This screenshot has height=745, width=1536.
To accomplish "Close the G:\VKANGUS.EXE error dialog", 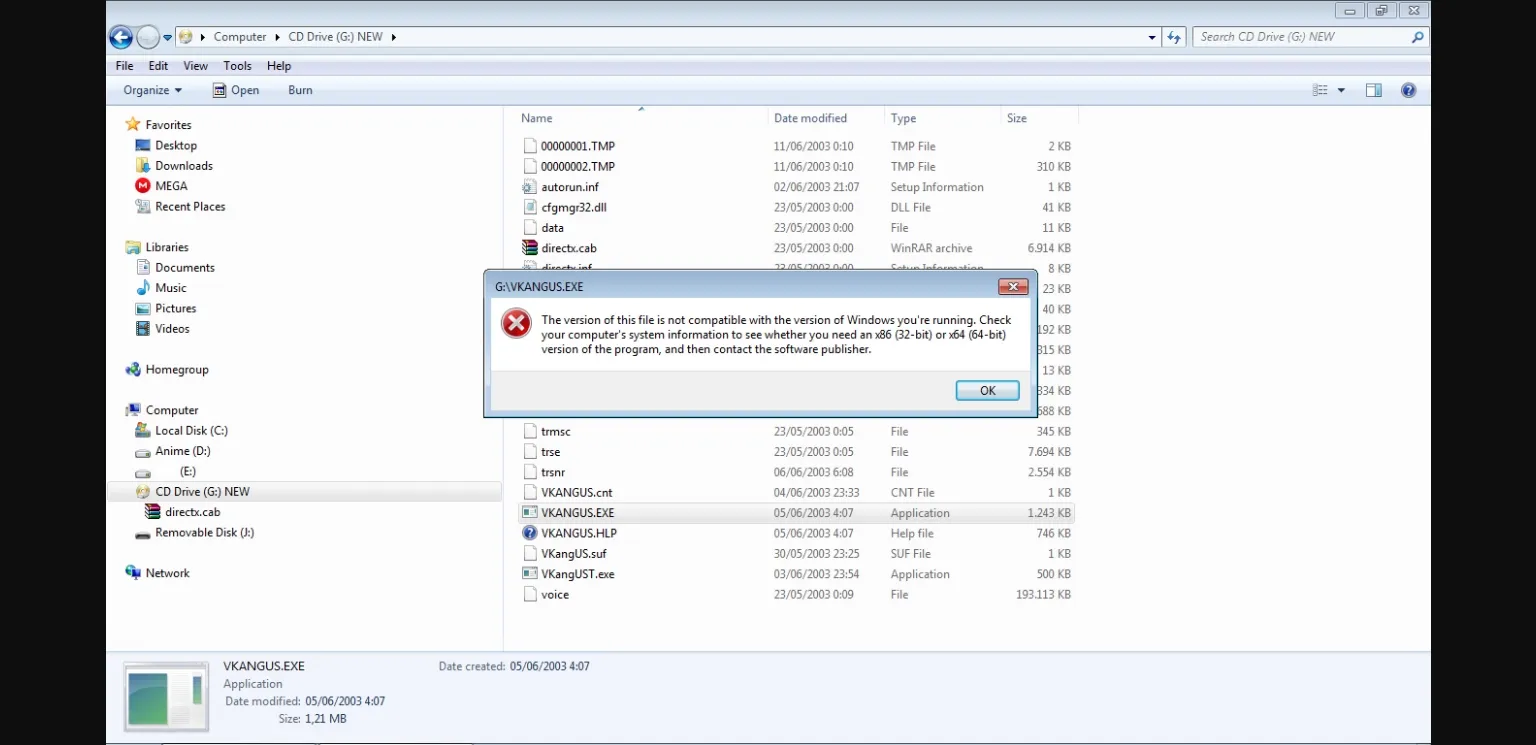I will point(1013,287).
